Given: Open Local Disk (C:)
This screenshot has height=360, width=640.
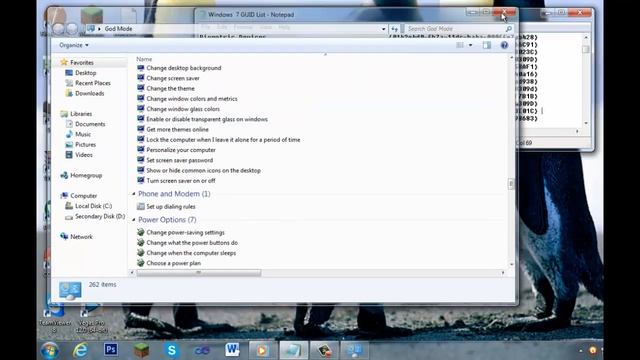Looking at the screenshot, I should (93, 206).
